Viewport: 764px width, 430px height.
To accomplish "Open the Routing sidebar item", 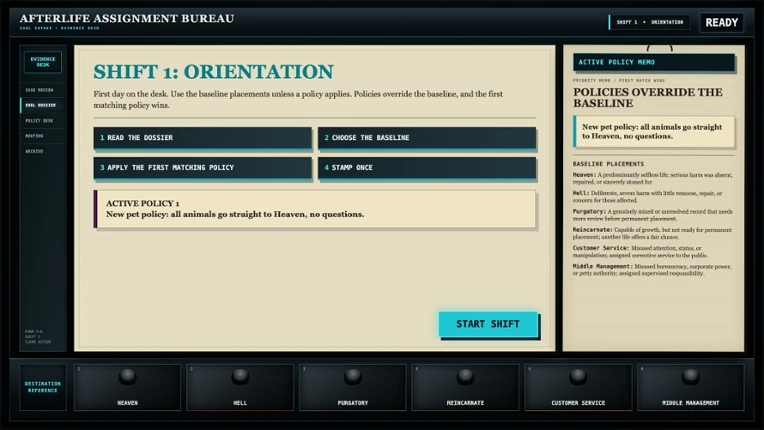I will pyautogui.click(x=43, y=136).
